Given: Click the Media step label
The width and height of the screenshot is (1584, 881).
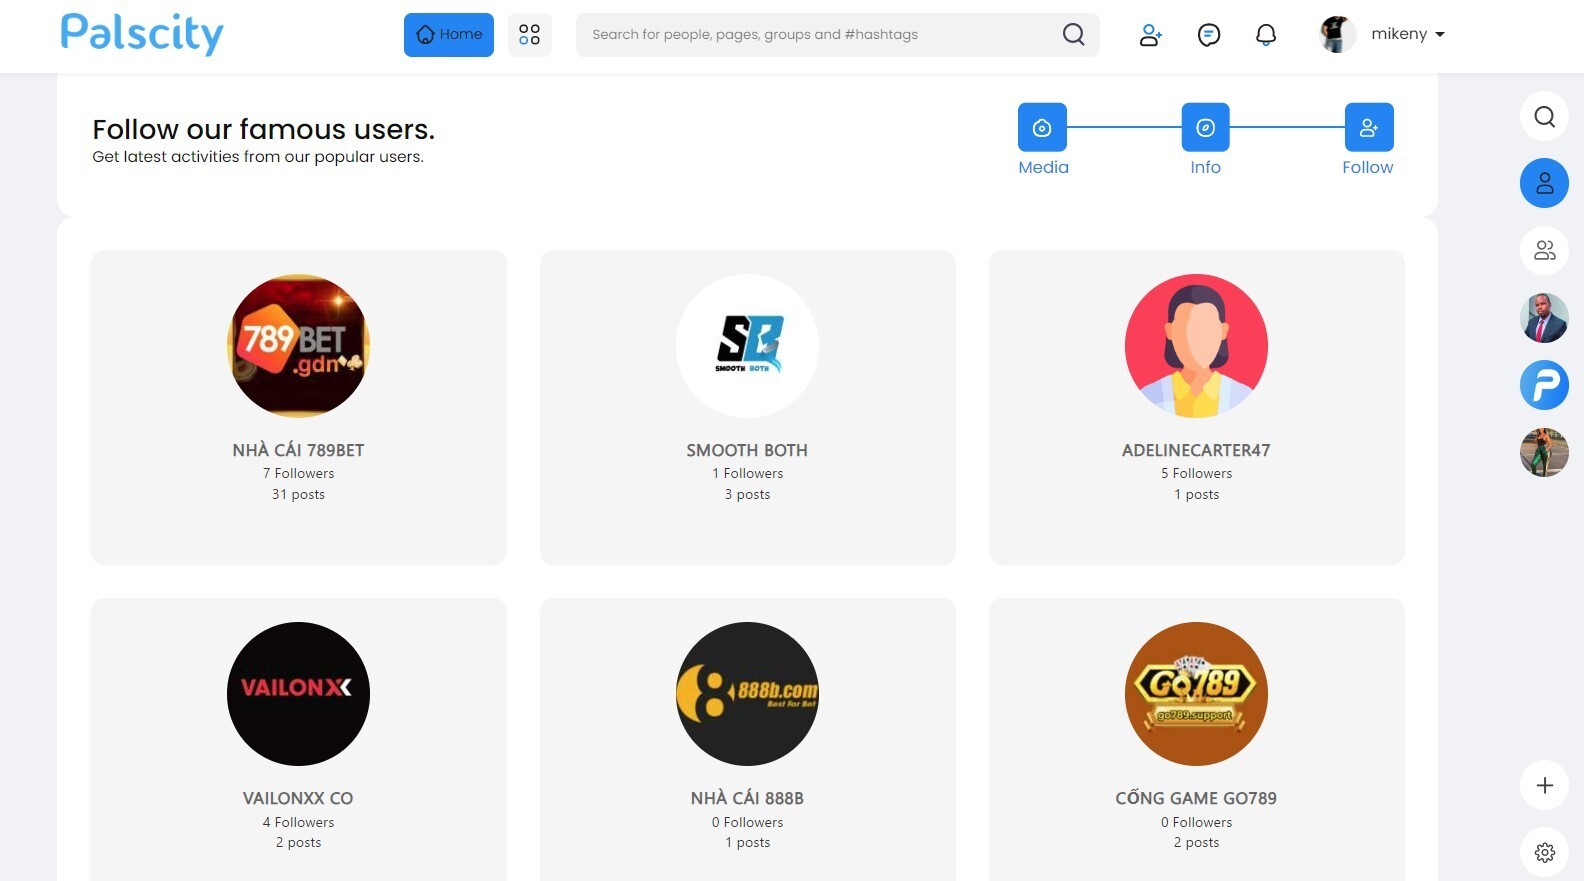Looking at the screenshot, I should point(1043,167).
